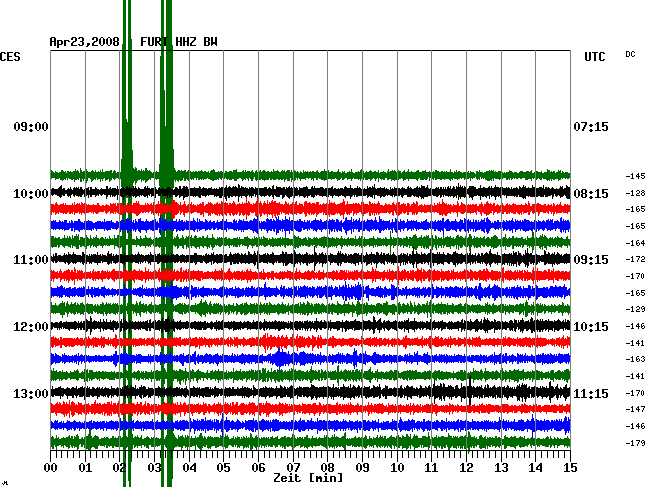Click the '07:15' UTC time label
This screenshot has height=494, width=650.
591,127
